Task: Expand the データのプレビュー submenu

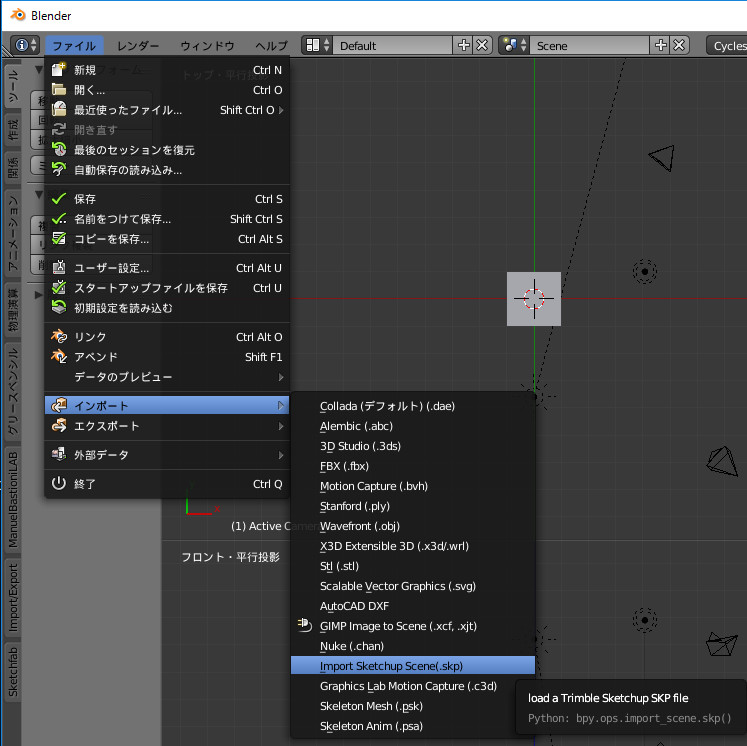Action: pos(167,377)
